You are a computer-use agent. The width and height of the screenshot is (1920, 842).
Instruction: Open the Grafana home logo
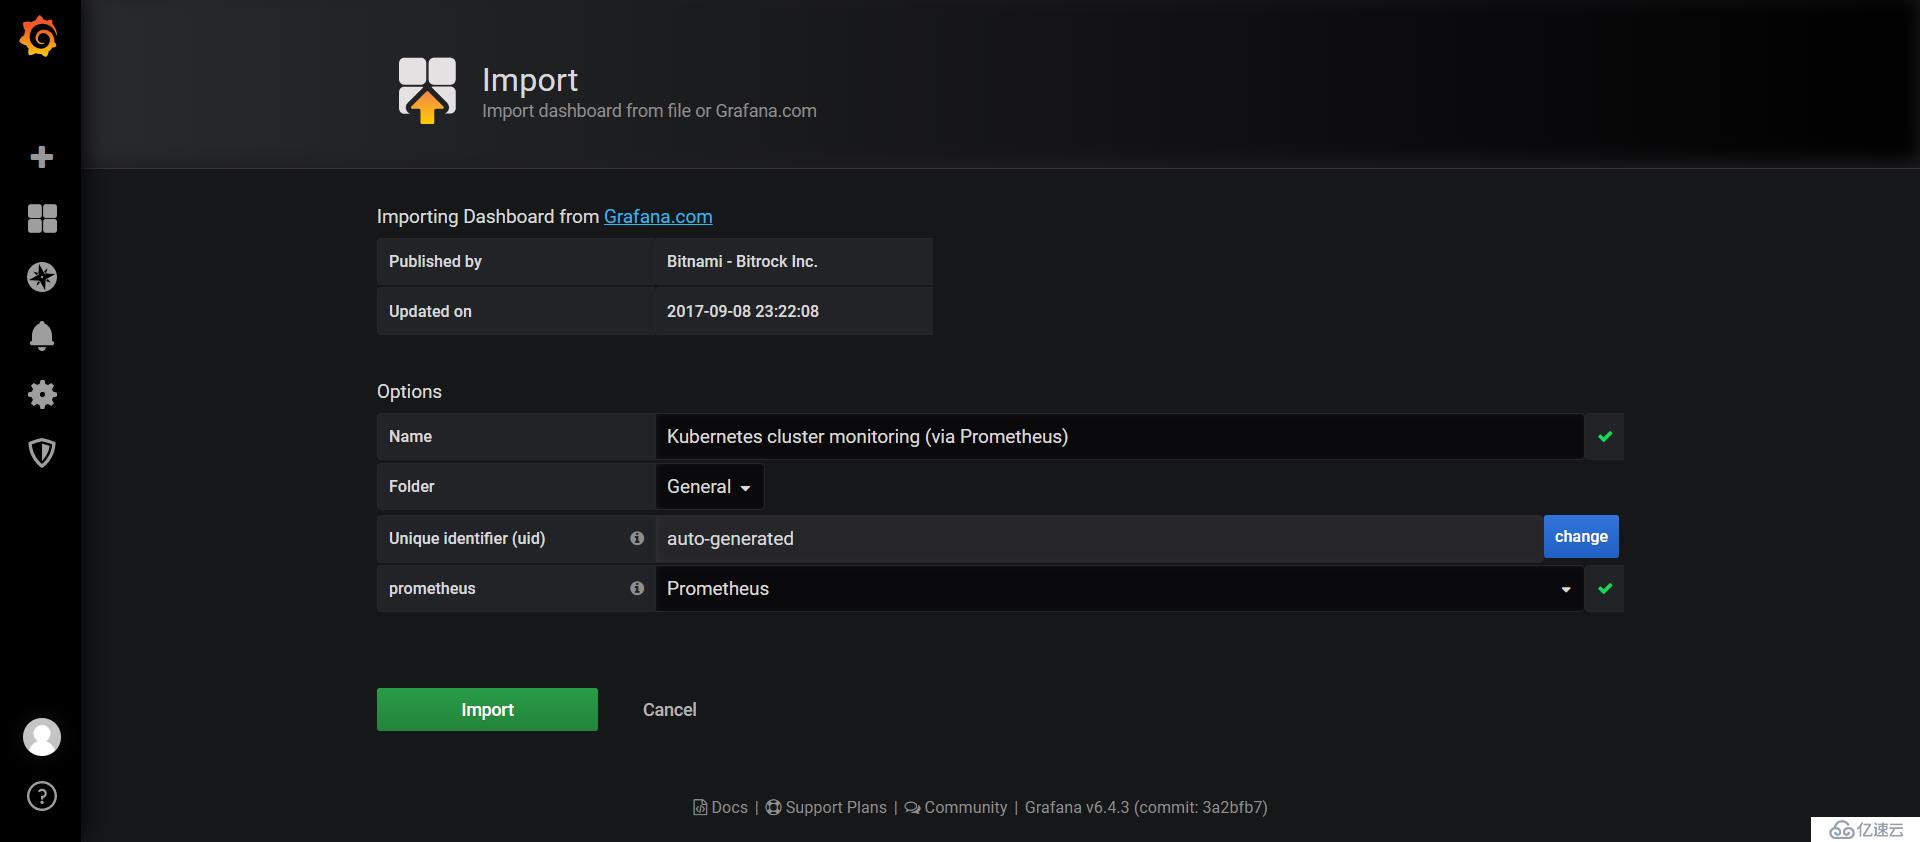pos(39,37)
